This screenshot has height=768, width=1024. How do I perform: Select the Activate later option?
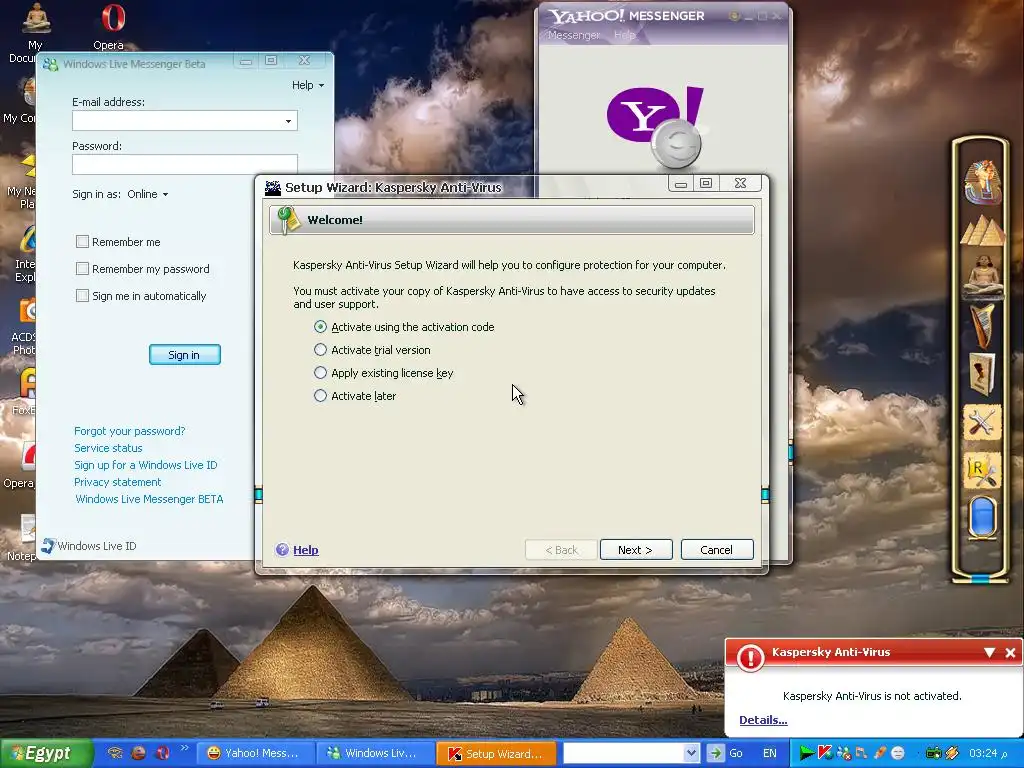[320, 395]
